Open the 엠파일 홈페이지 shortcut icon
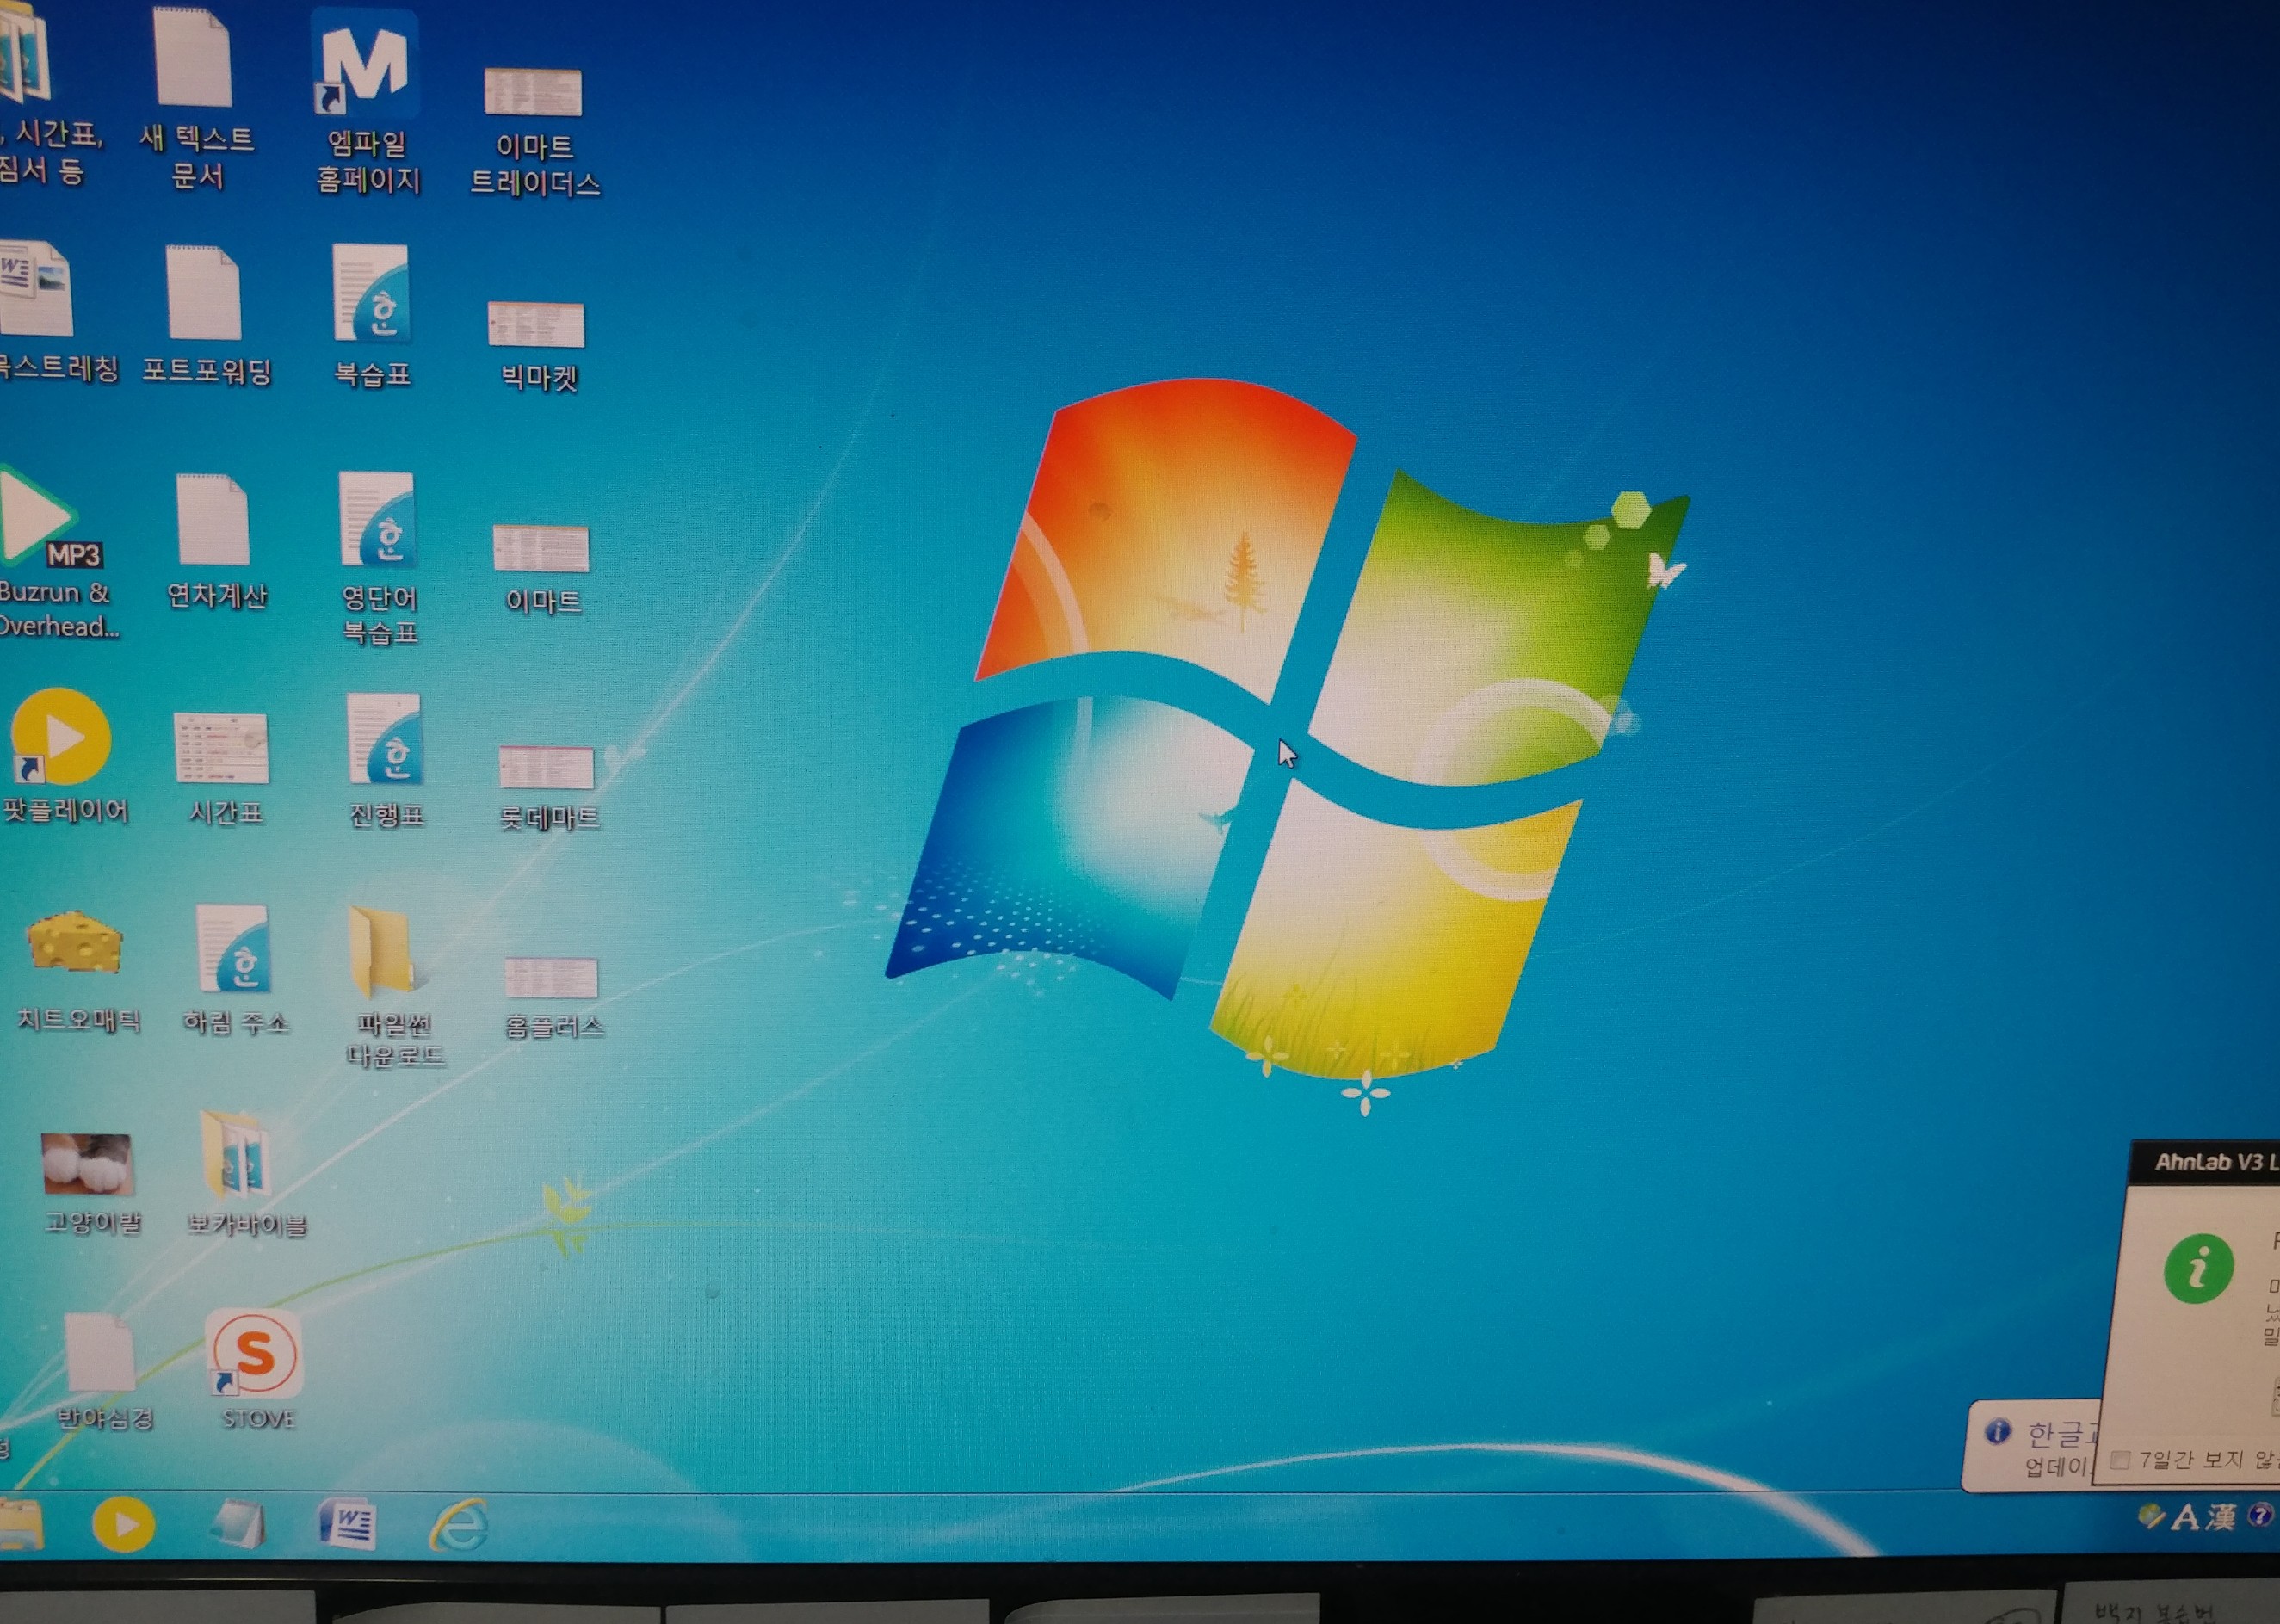 (364, 70)
